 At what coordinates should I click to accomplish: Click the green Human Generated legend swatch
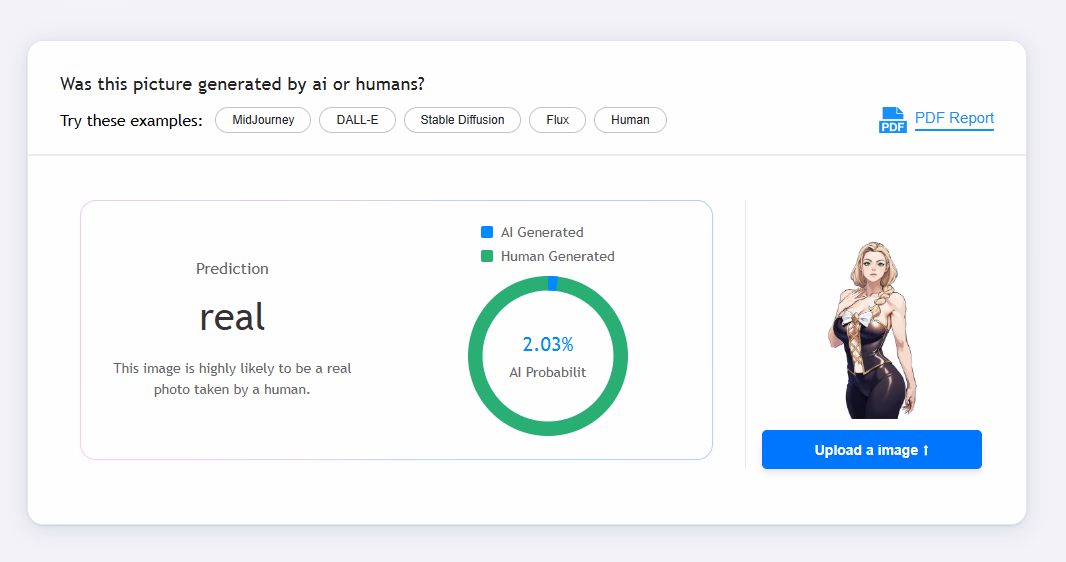point(487,256)
